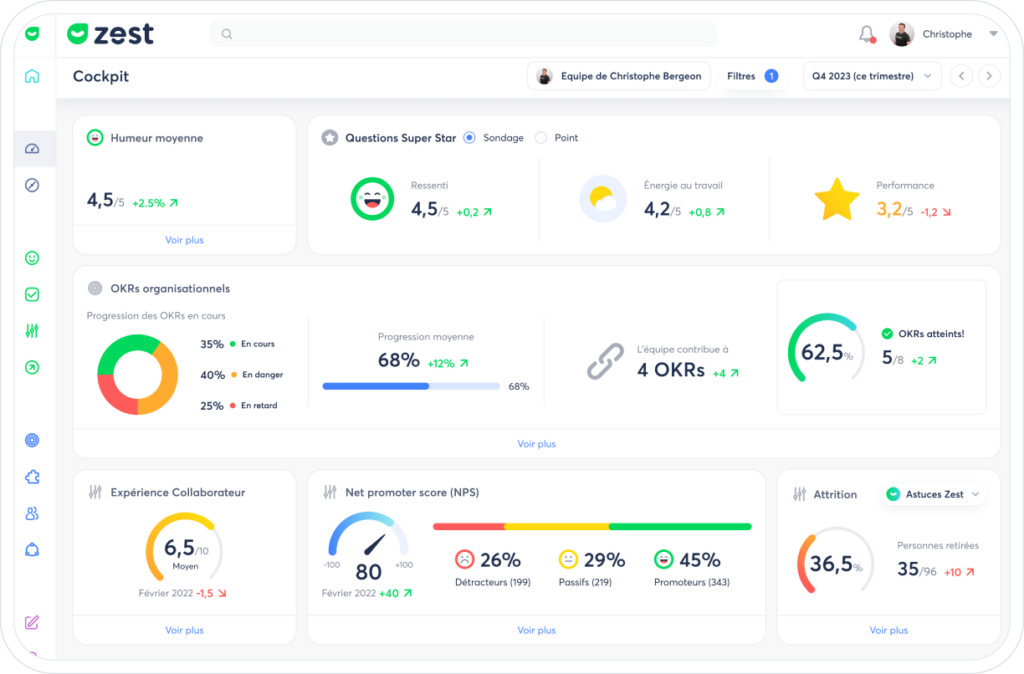1024x674 pixels.
Task: Open the people team icon in sidebar
Action: (32, 513)
